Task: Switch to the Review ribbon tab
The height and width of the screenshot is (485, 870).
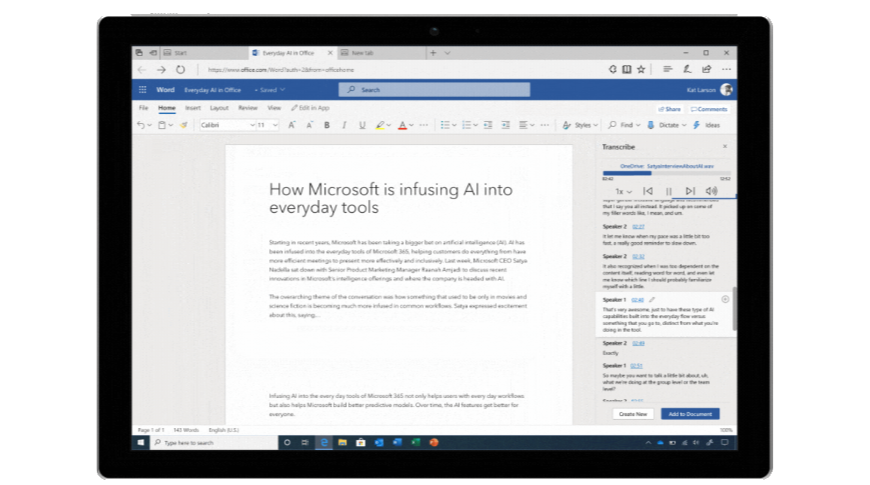Action: click(247, 108)
